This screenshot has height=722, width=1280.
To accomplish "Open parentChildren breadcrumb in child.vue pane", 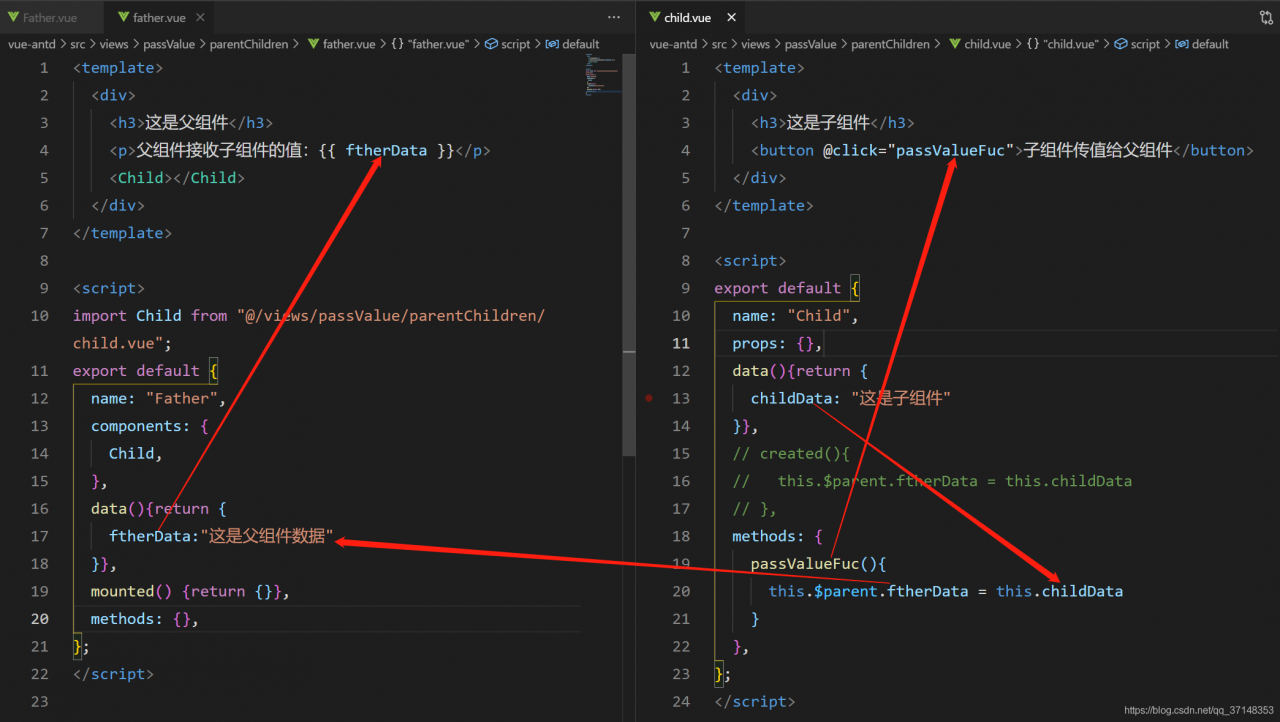I will pos(890,44).
